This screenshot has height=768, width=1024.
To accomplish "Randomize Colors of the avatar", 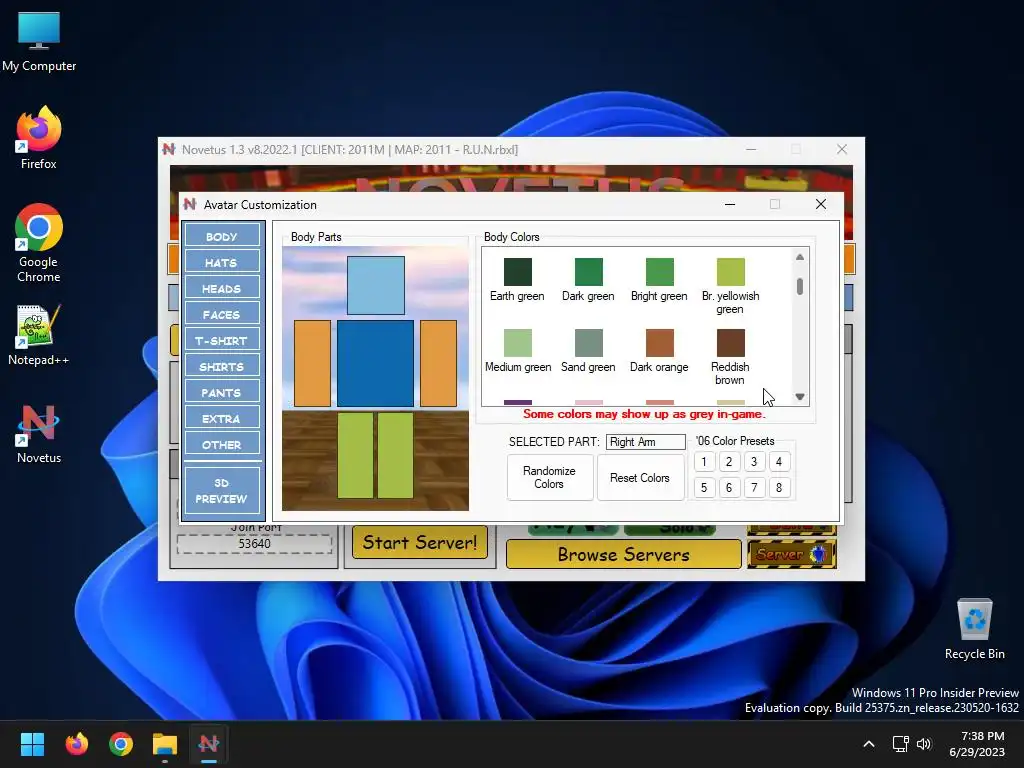I will click(x=550, y=477).
